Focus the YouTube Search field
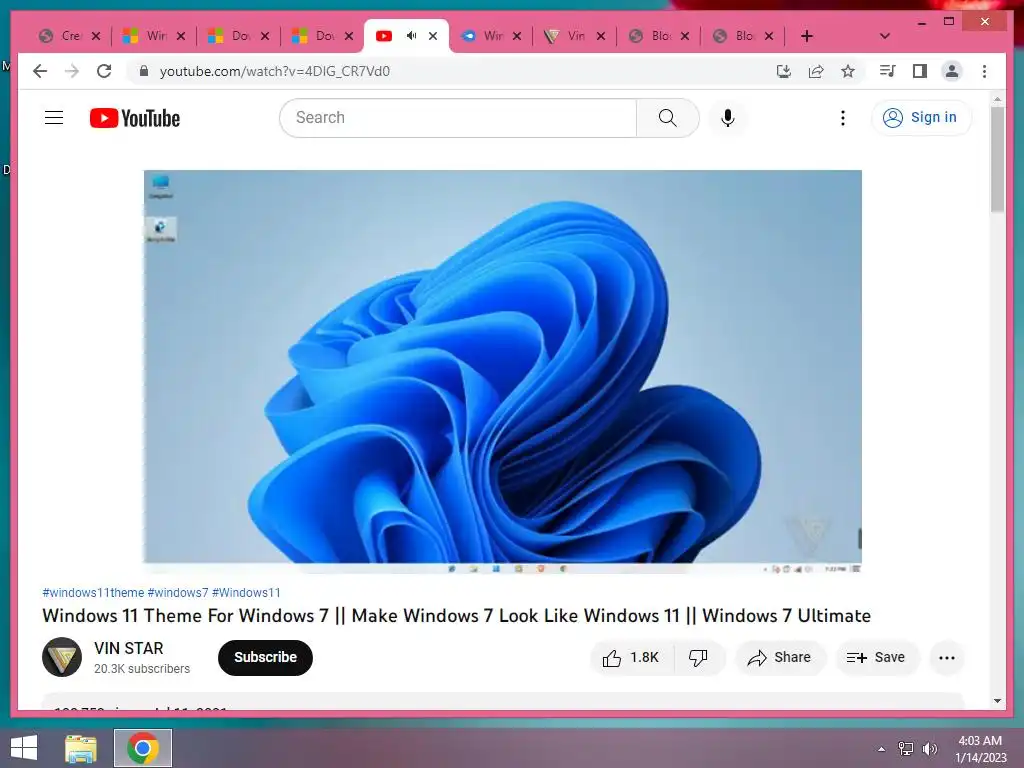The height and width of the screenshot is (768, 1024). (x=458, y=118)
